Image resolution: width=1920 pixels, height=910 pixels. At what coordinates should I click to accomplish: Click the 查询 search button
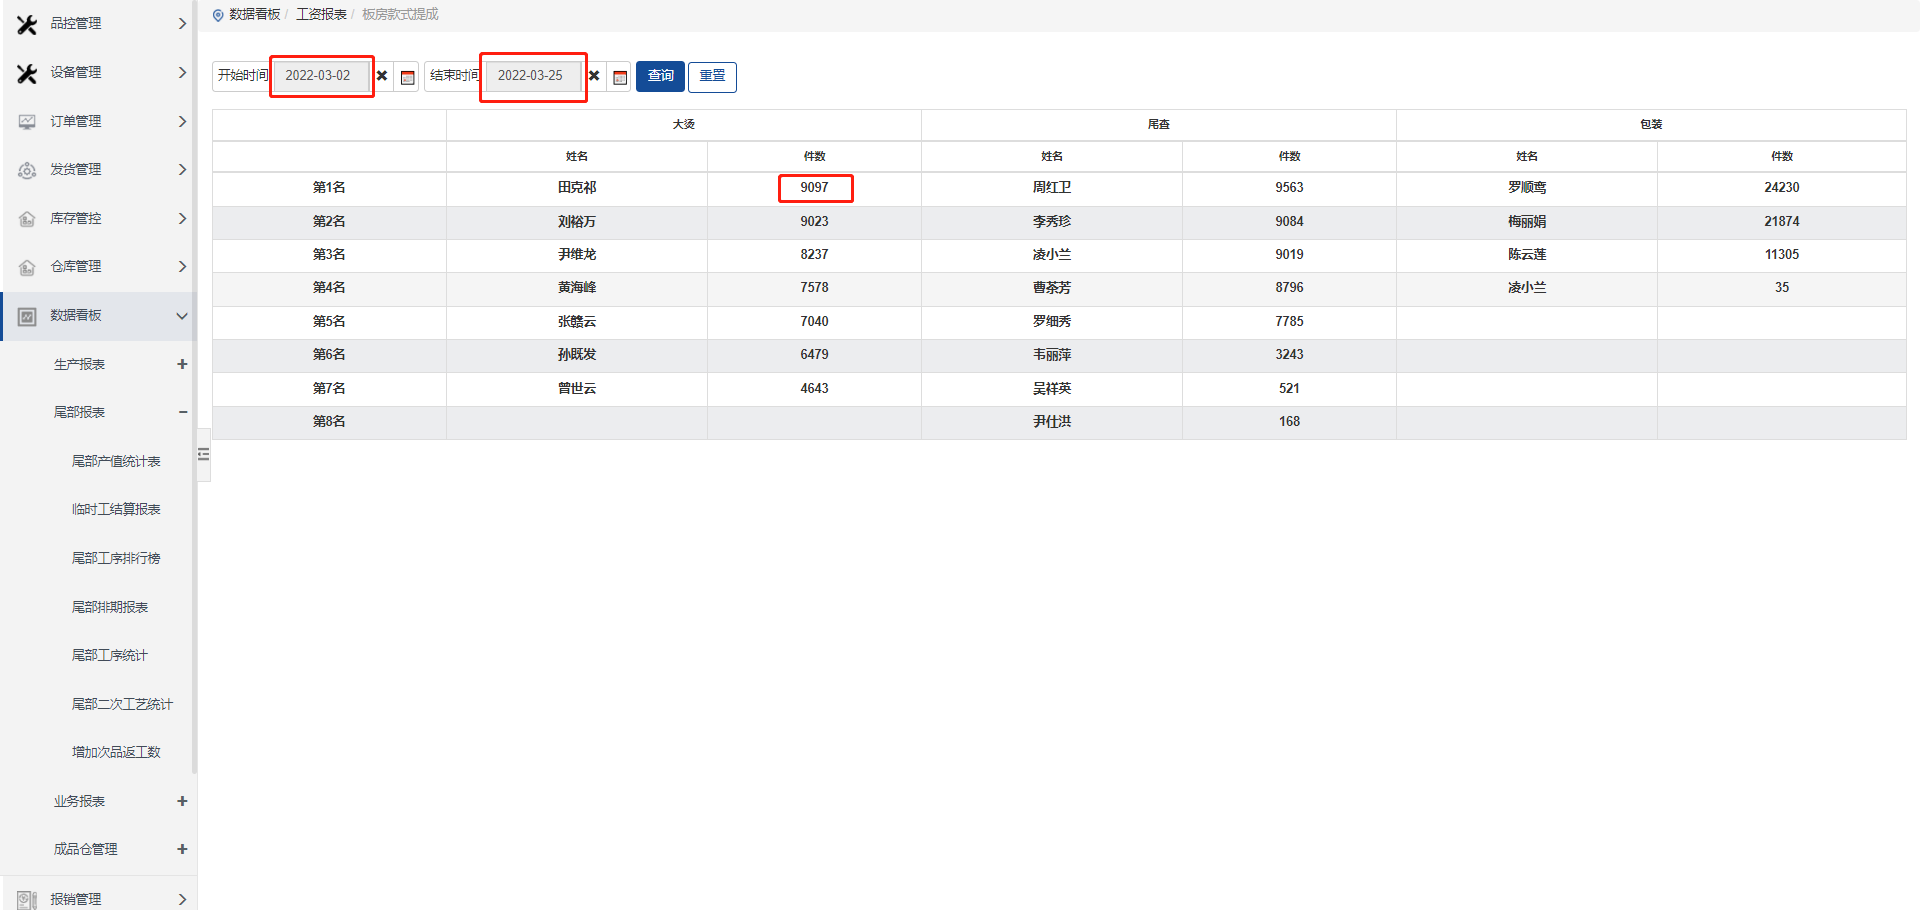660,76
